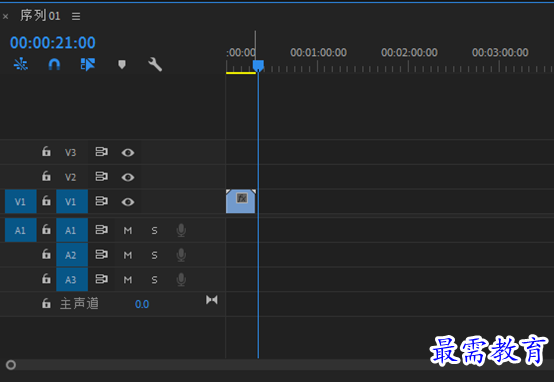Target the V3 track header
554x382 pixels.
click(x=70, y=152)
